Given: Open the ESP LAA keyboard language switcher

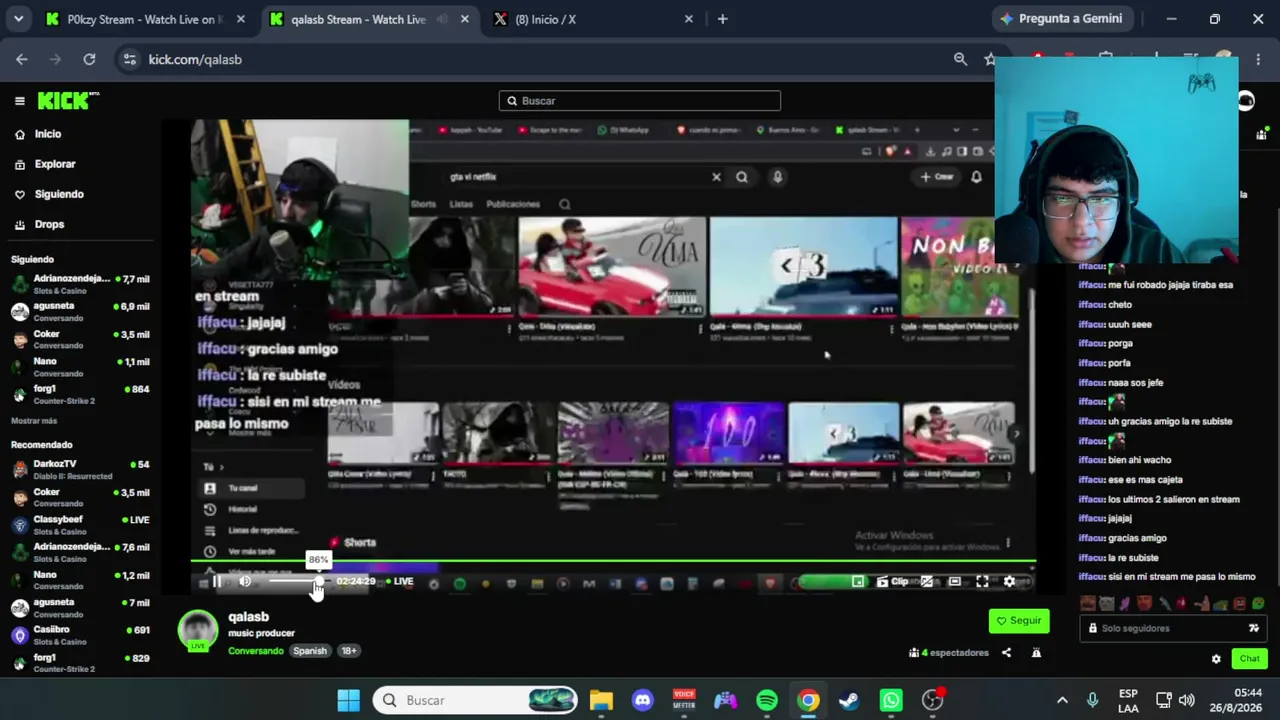Looking at the screenshot, I should click(x=1128, y=700).
